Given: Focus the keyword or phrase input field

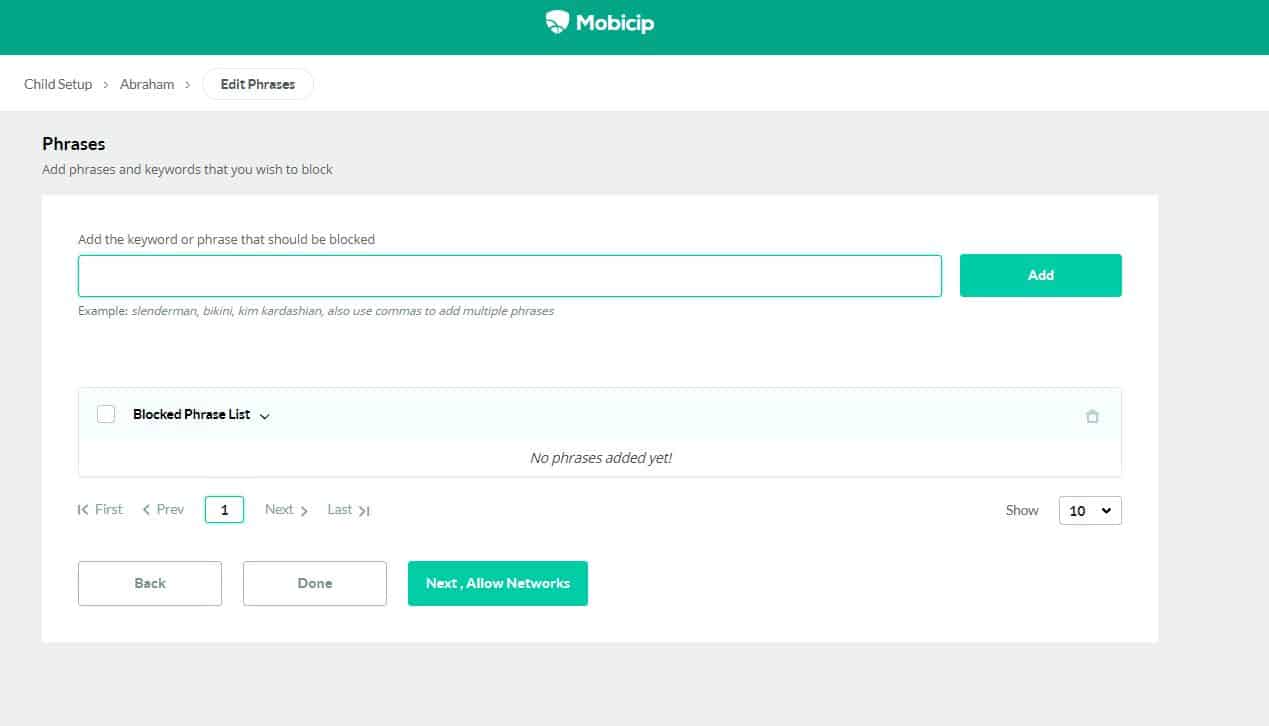Looking at the screenshot, I should click(510, 275).
